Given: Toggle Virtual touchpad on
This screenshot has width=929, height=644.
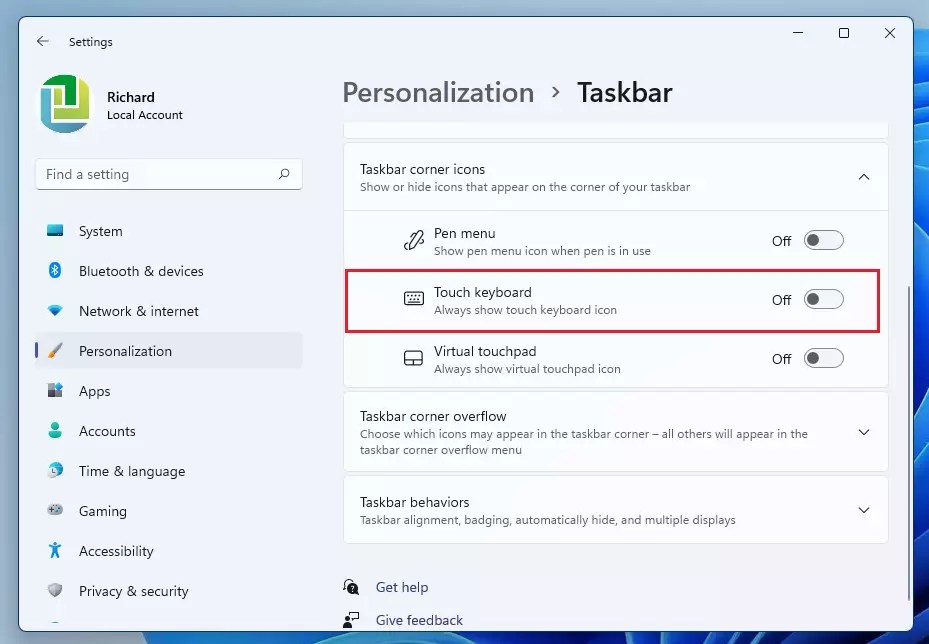Looking at the screenshot, I should pyautogui.click(x=823, y=358).
